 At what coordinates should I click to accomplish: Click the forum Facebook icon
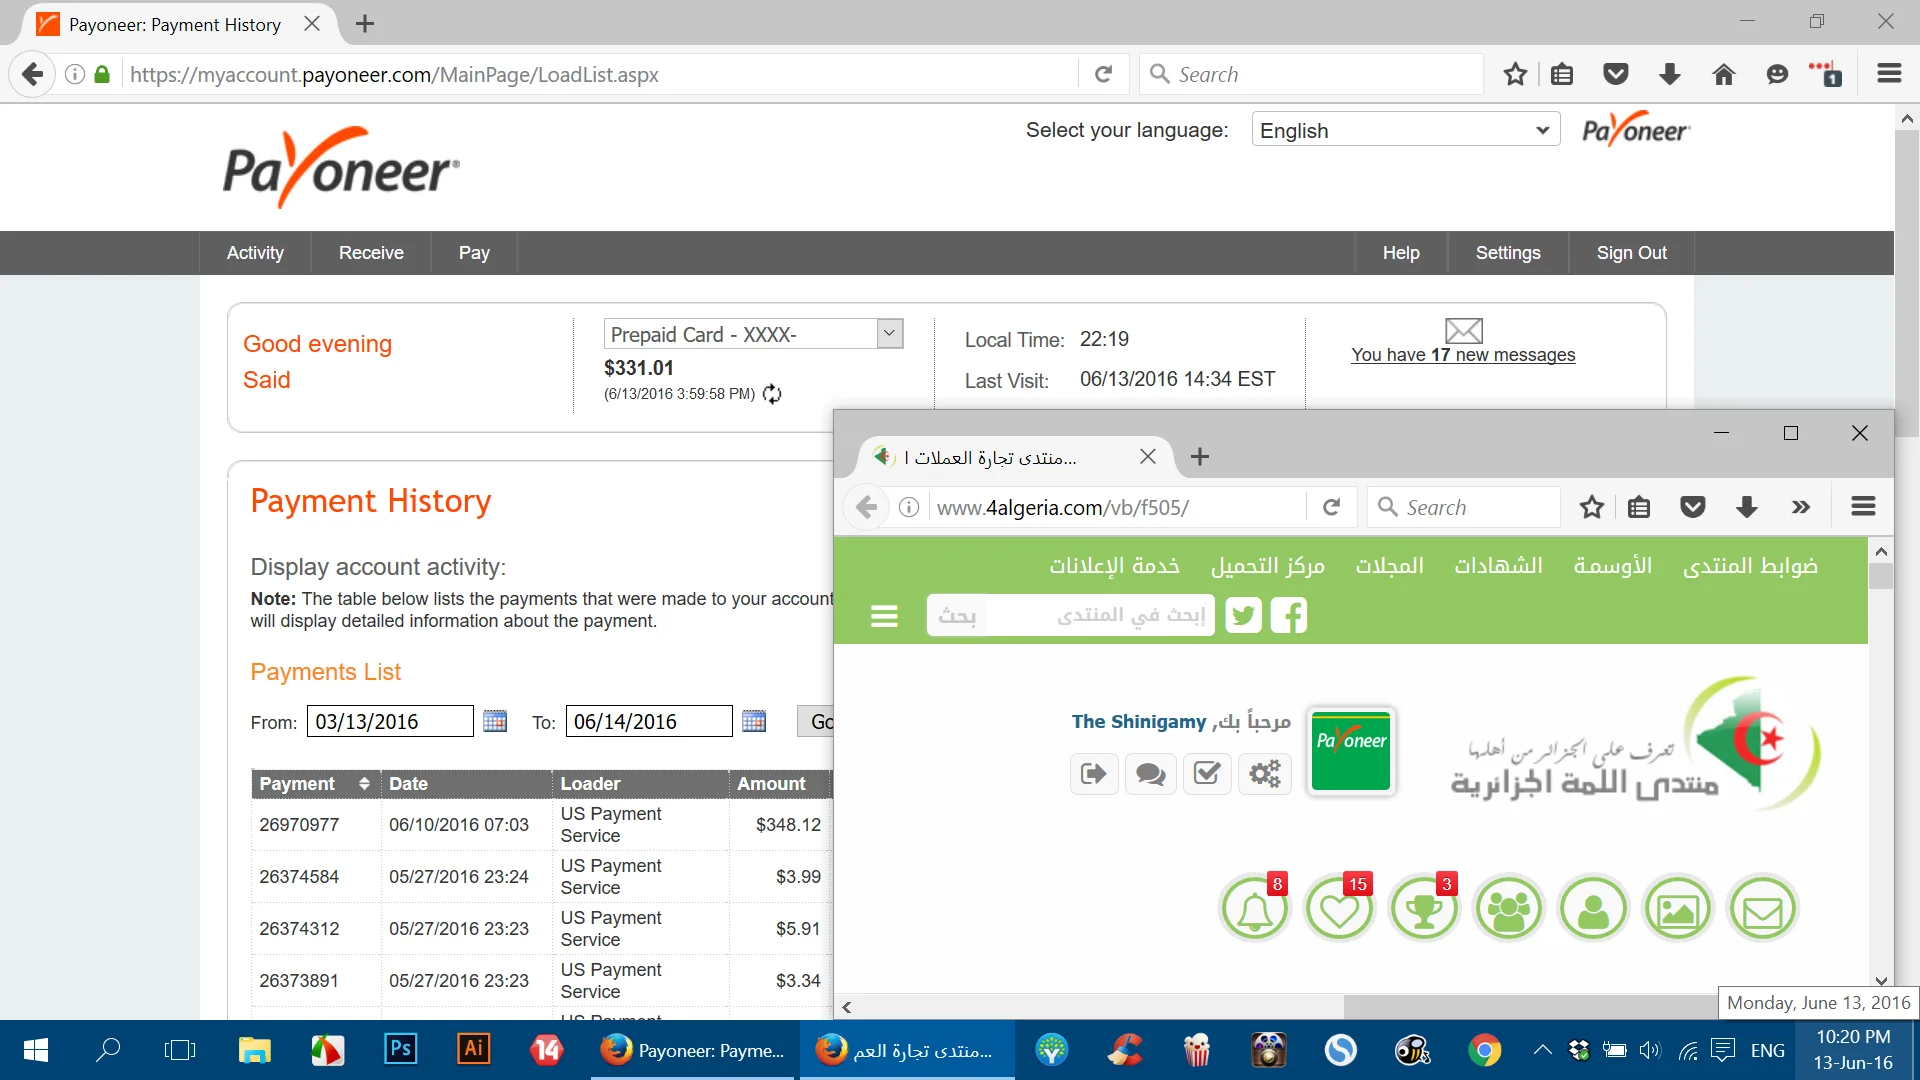click(x=1289, y=615)
